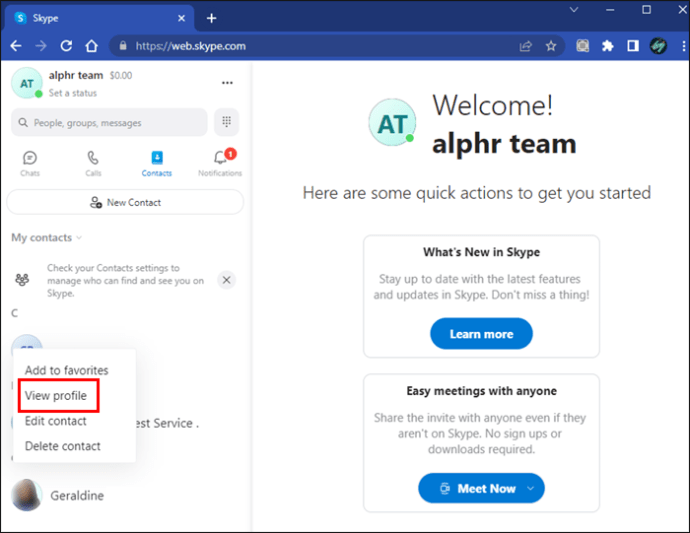Choose Delete contact

62,446
